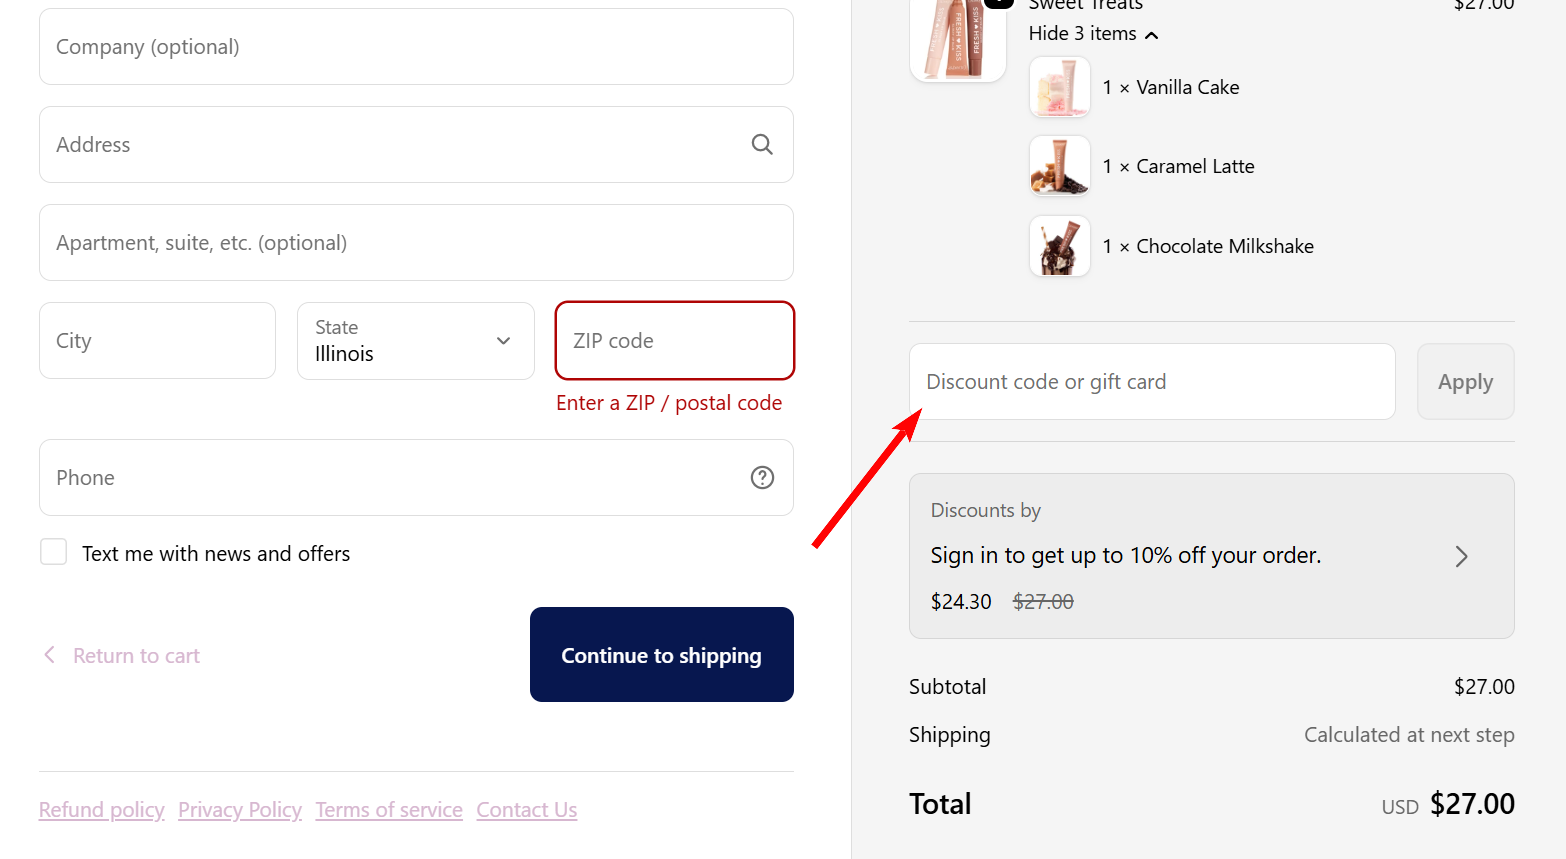
Task: Click the Sweet Treats bundle image
Action: click(x=957, y=40)
